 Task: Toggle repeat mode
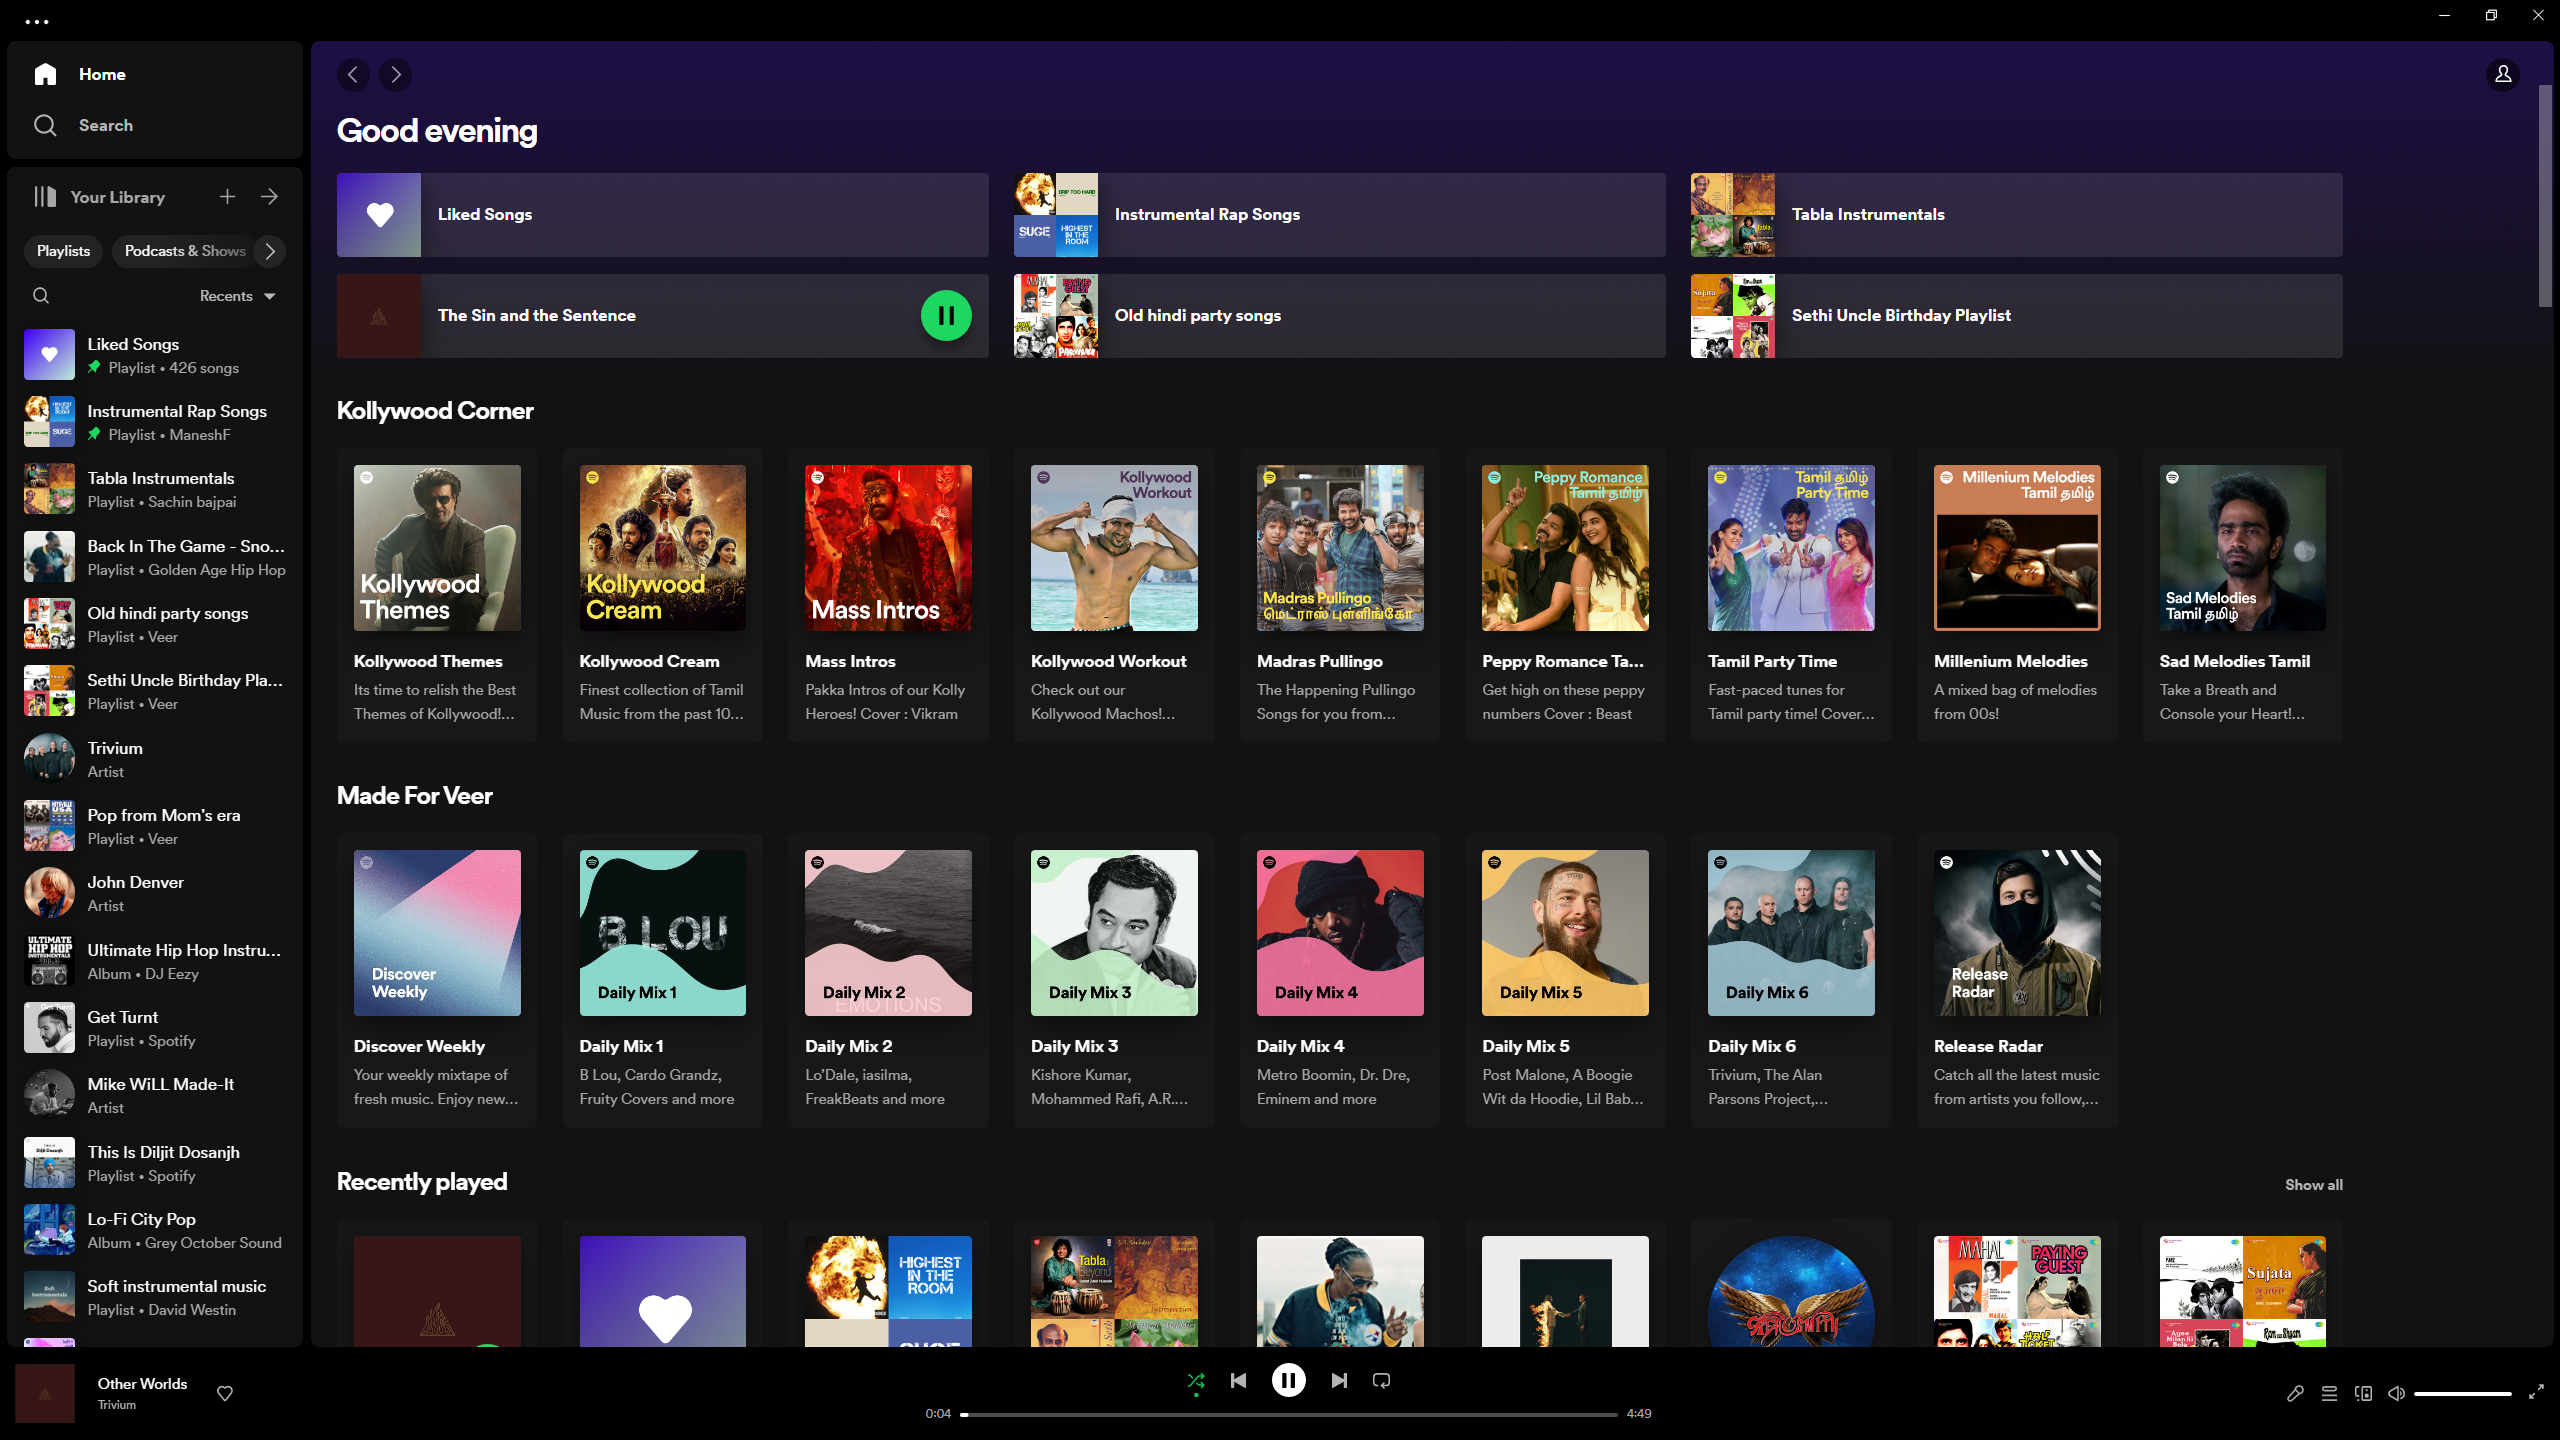click(x=1381, y=1381)
